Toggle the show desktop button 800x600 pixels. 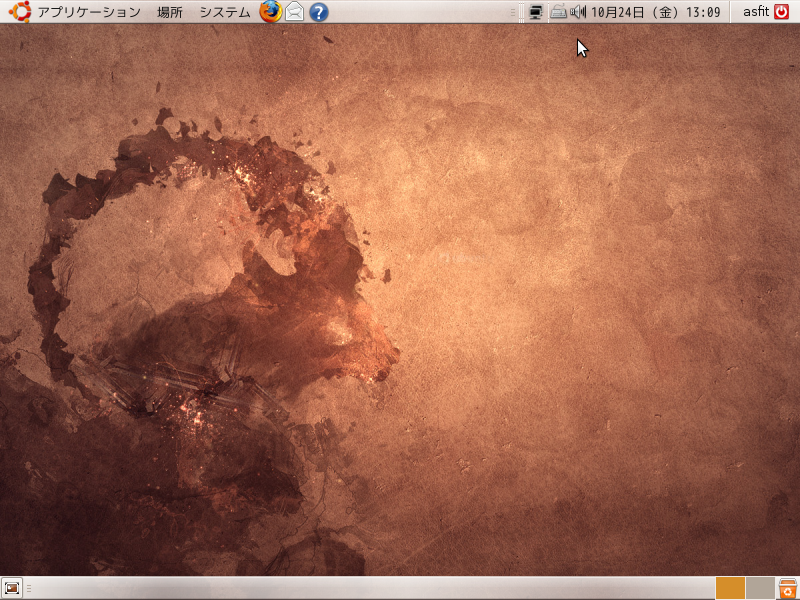click(12, 588)
